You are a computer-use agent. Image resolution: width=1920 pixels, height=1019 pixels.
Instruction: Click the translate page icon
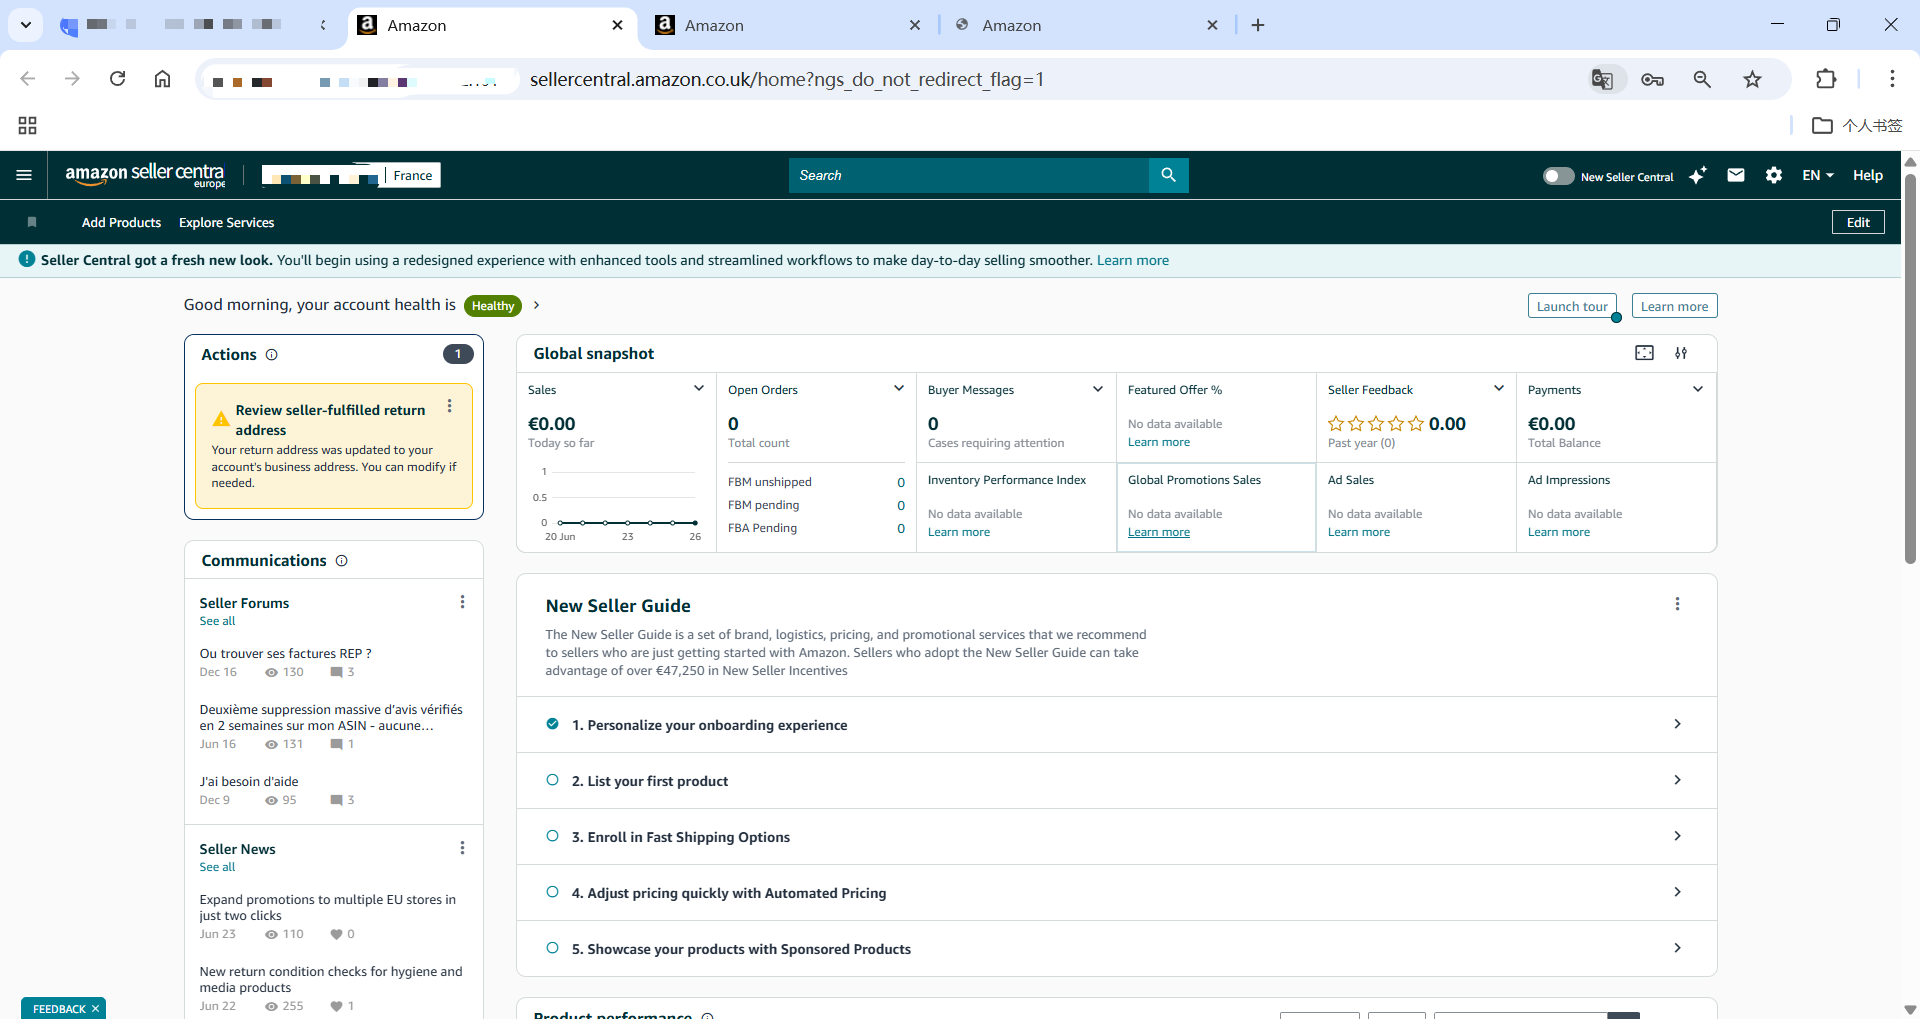click(1602, 79)
